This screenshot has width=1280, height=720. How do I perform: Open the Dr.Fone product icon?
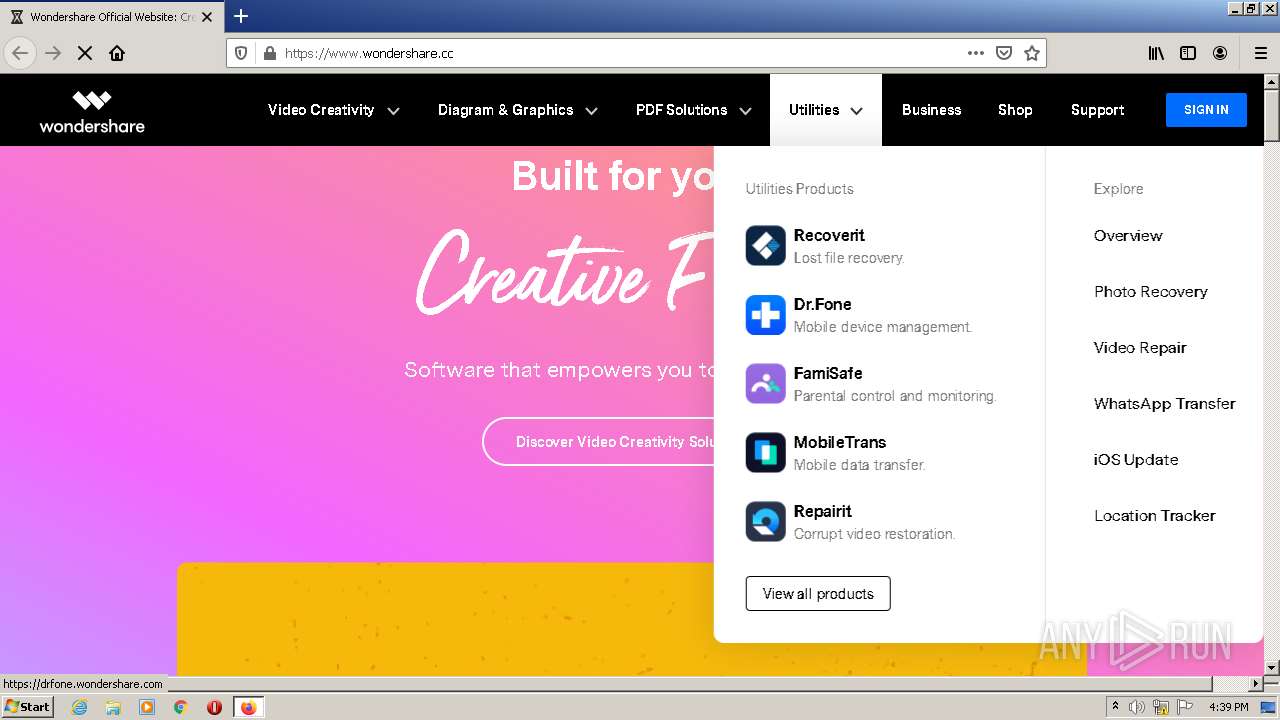click(x=766, y=315)
